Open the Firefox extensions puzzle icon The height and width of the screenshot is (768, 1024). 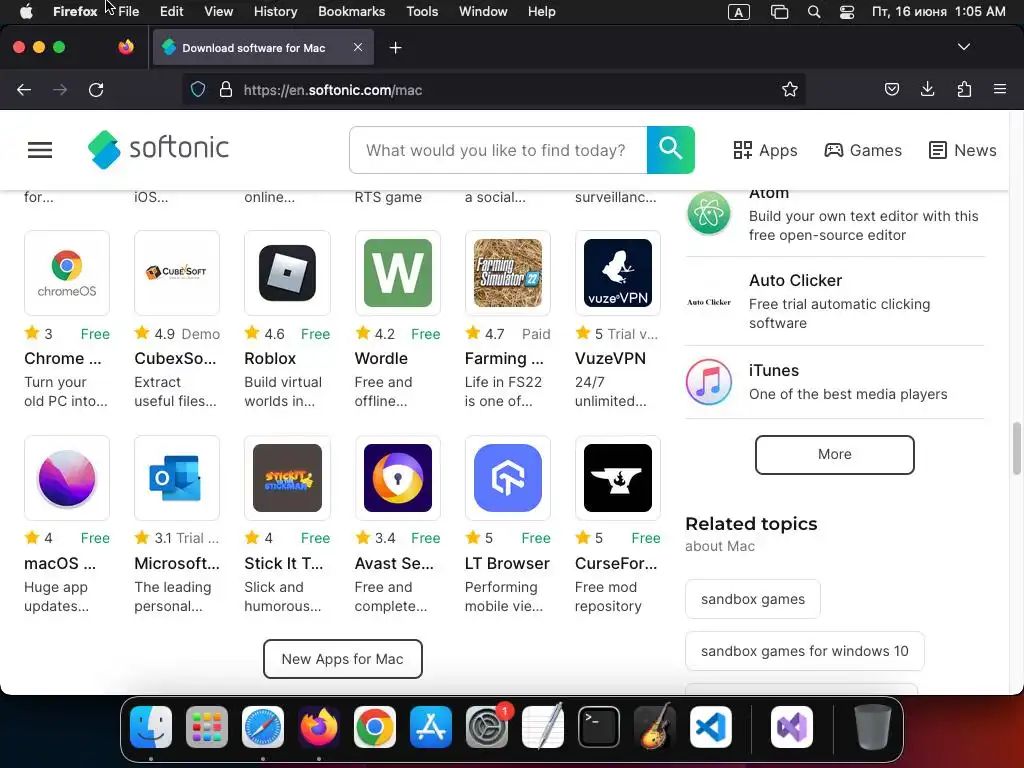tap(964, 89)
